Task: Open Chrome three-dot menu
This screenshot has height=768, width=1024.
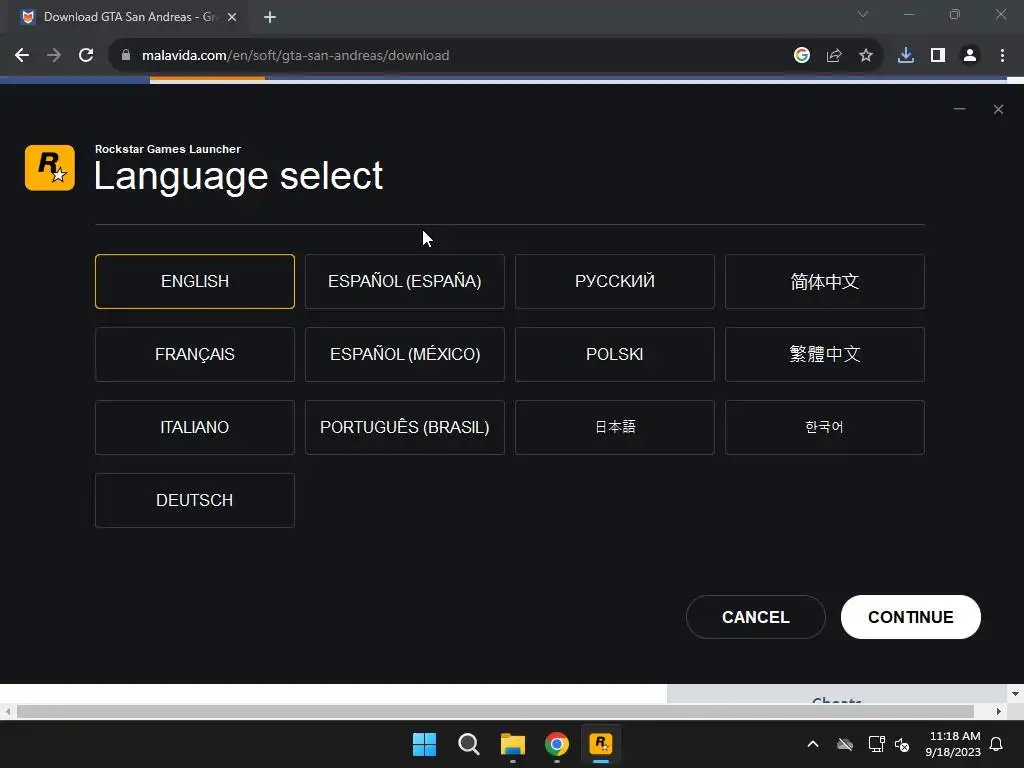Action: click(1002, 56)
